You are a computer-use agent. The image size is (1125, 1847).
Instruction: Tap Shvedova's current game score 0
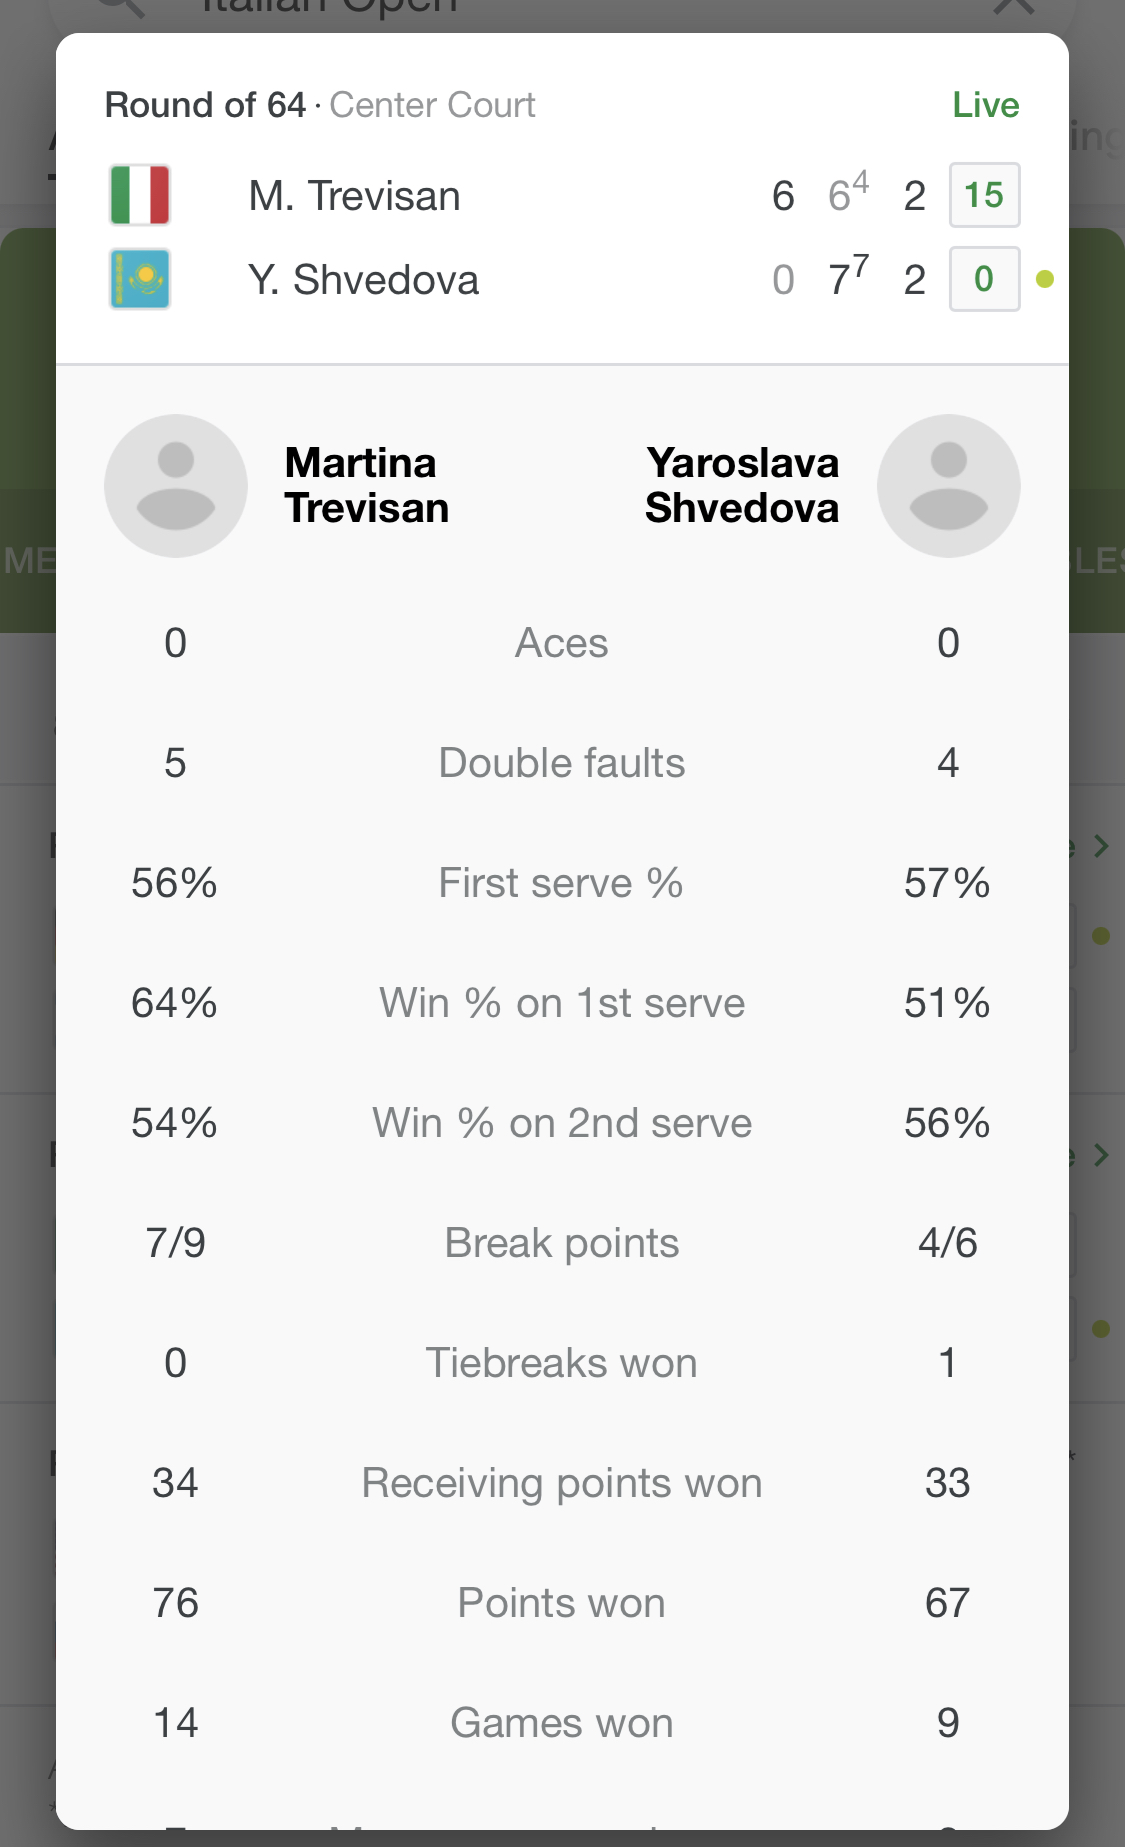[x=984, y=279]
